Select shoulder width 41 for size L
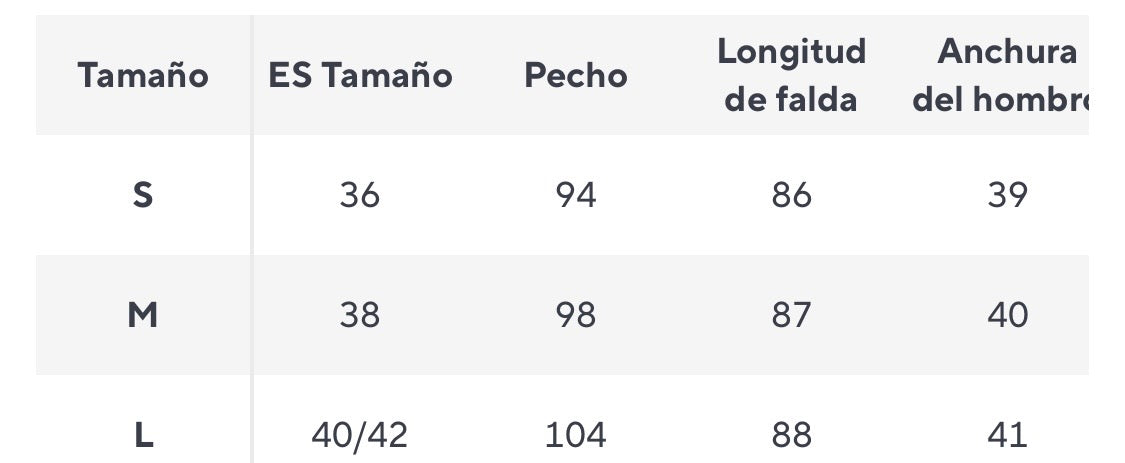 (1007, 435)
